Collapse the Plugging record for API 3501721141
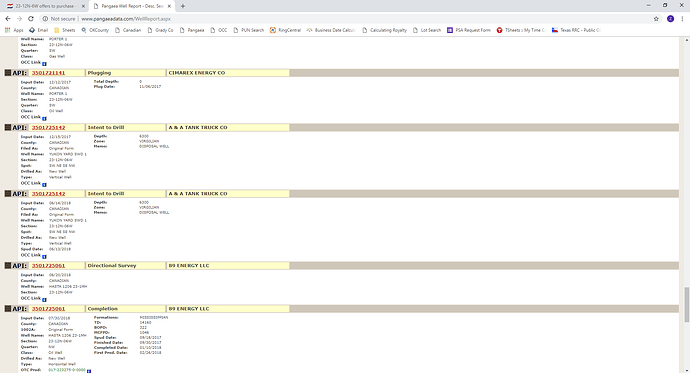The height and width of the screenshot is (373, 690). [8, 73]
